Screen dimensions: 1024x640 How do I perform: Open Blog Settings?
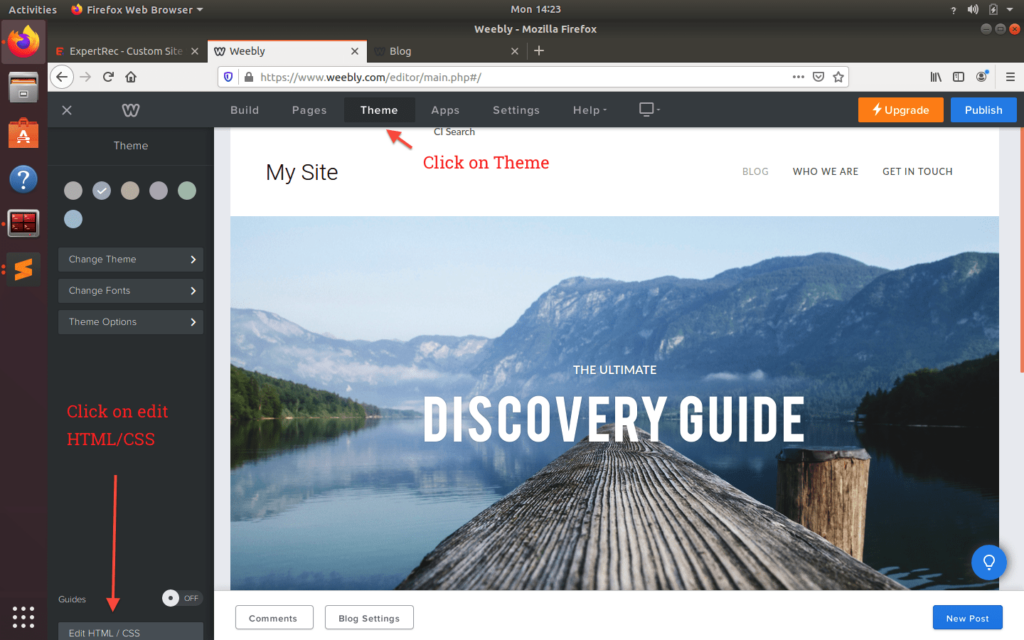[x=369, y=617]
